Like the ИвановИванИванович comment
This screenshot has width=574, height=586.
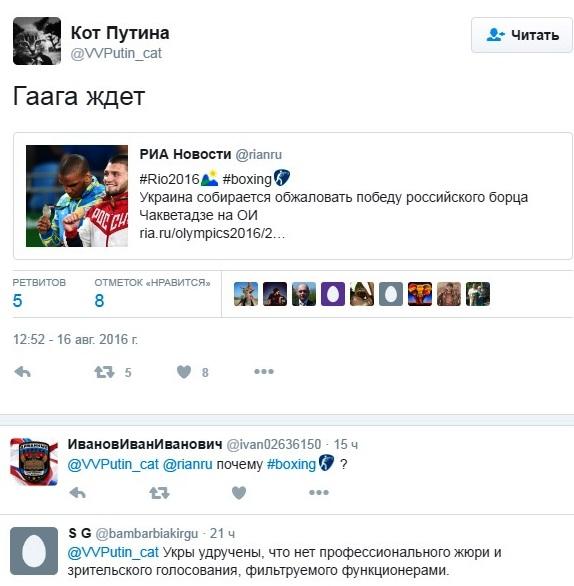[x=239, y=493]
